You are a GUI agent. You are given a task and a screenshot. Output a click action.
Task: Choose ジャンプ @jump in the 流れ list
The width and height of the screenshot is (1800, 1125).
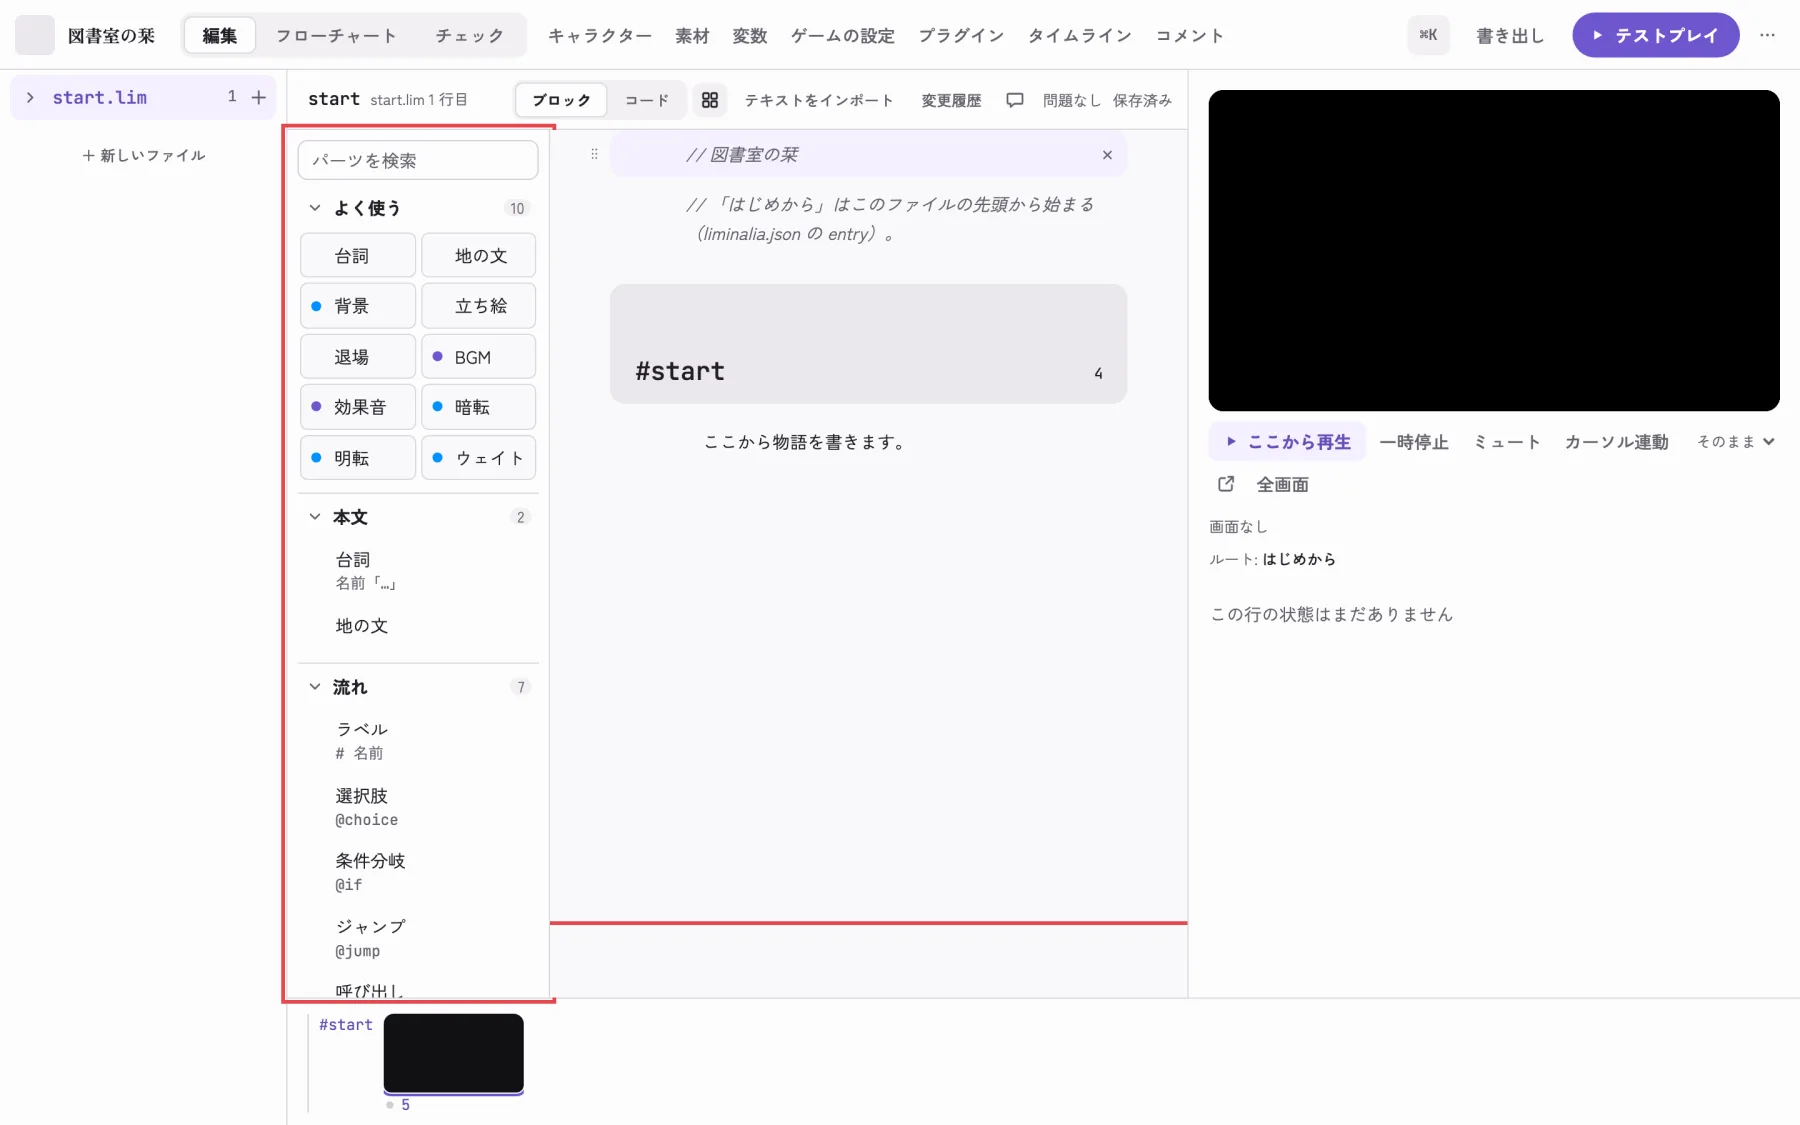[x=418, y=938]
